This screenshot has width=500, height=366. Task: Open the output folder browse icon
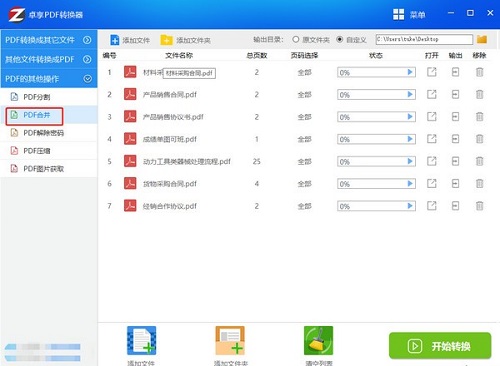coord(482,39)
